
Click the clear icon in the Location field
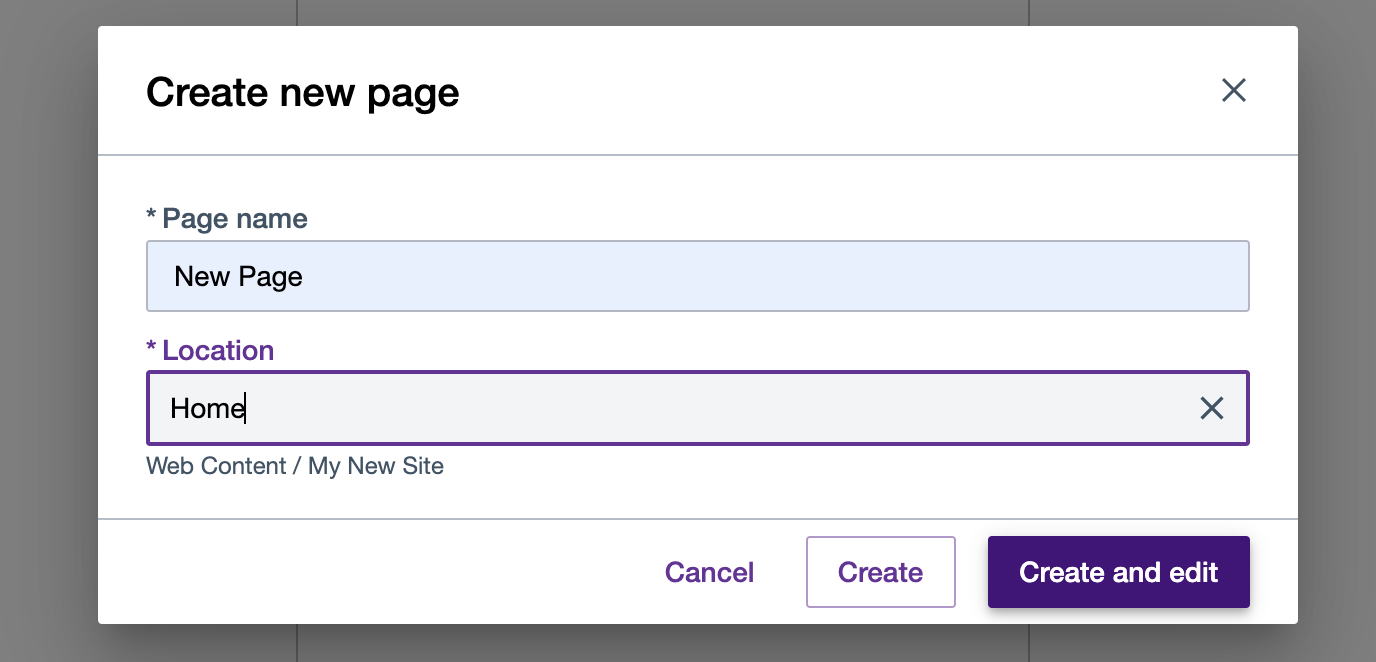(1212, 408)
